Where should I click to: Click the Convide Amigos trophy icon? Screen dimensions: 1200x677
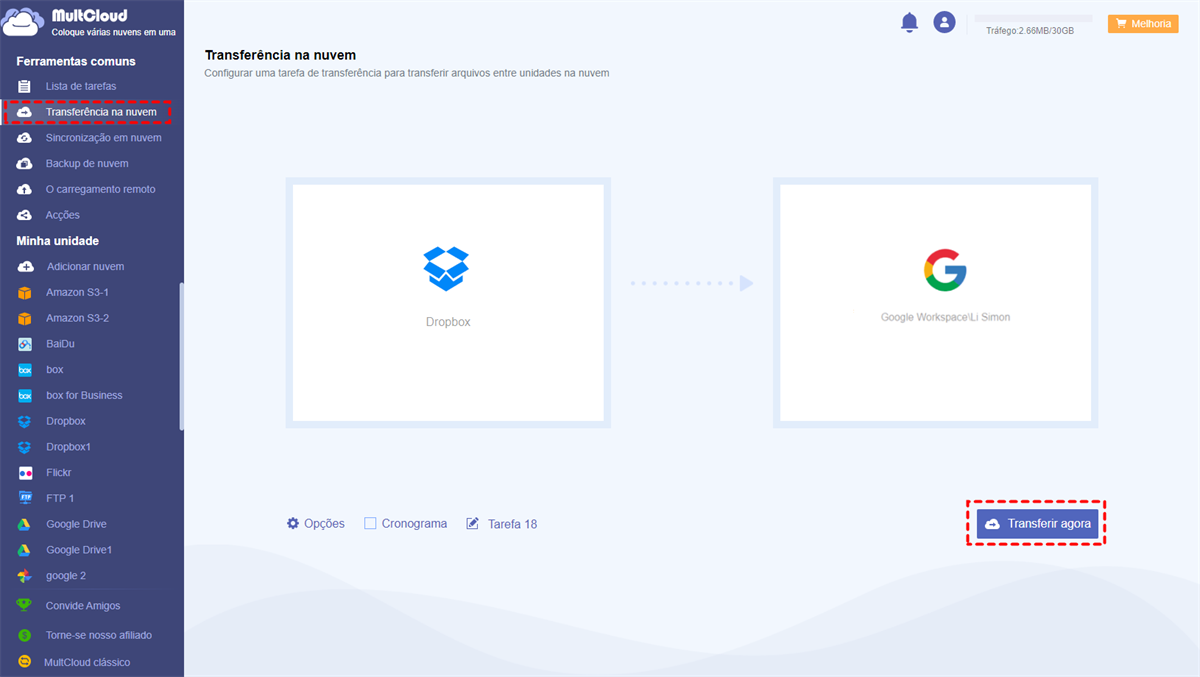click(x=25, y=606)
